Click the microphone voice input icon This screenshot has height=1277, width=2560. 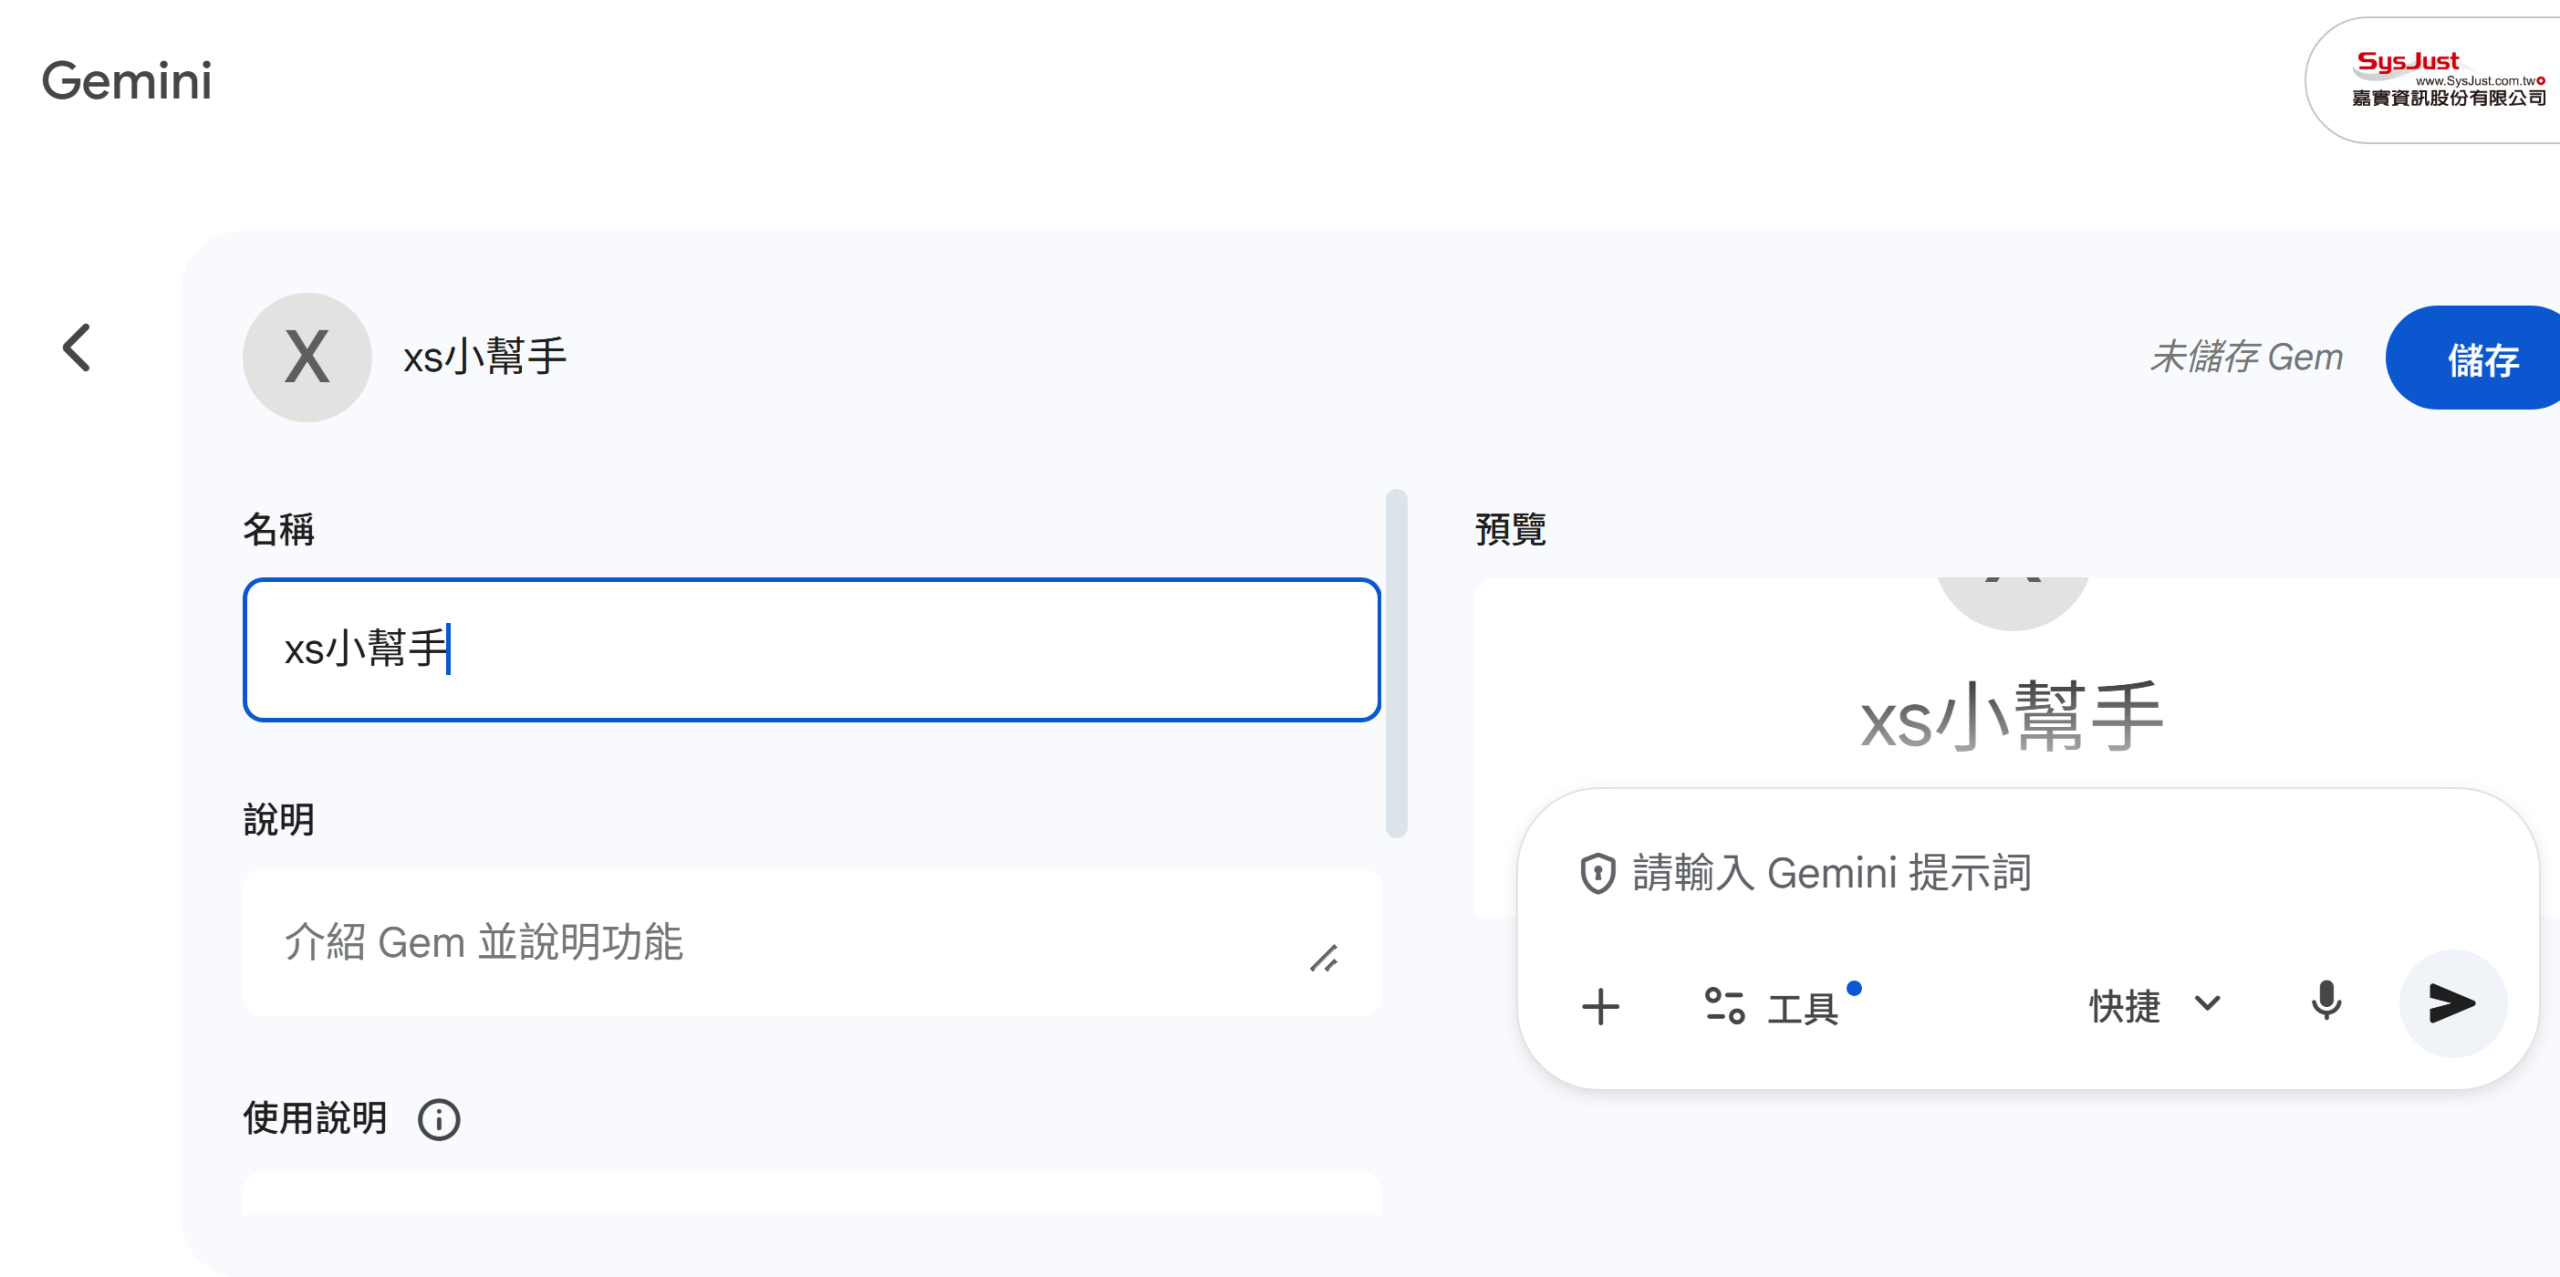coord(2326,1001)
